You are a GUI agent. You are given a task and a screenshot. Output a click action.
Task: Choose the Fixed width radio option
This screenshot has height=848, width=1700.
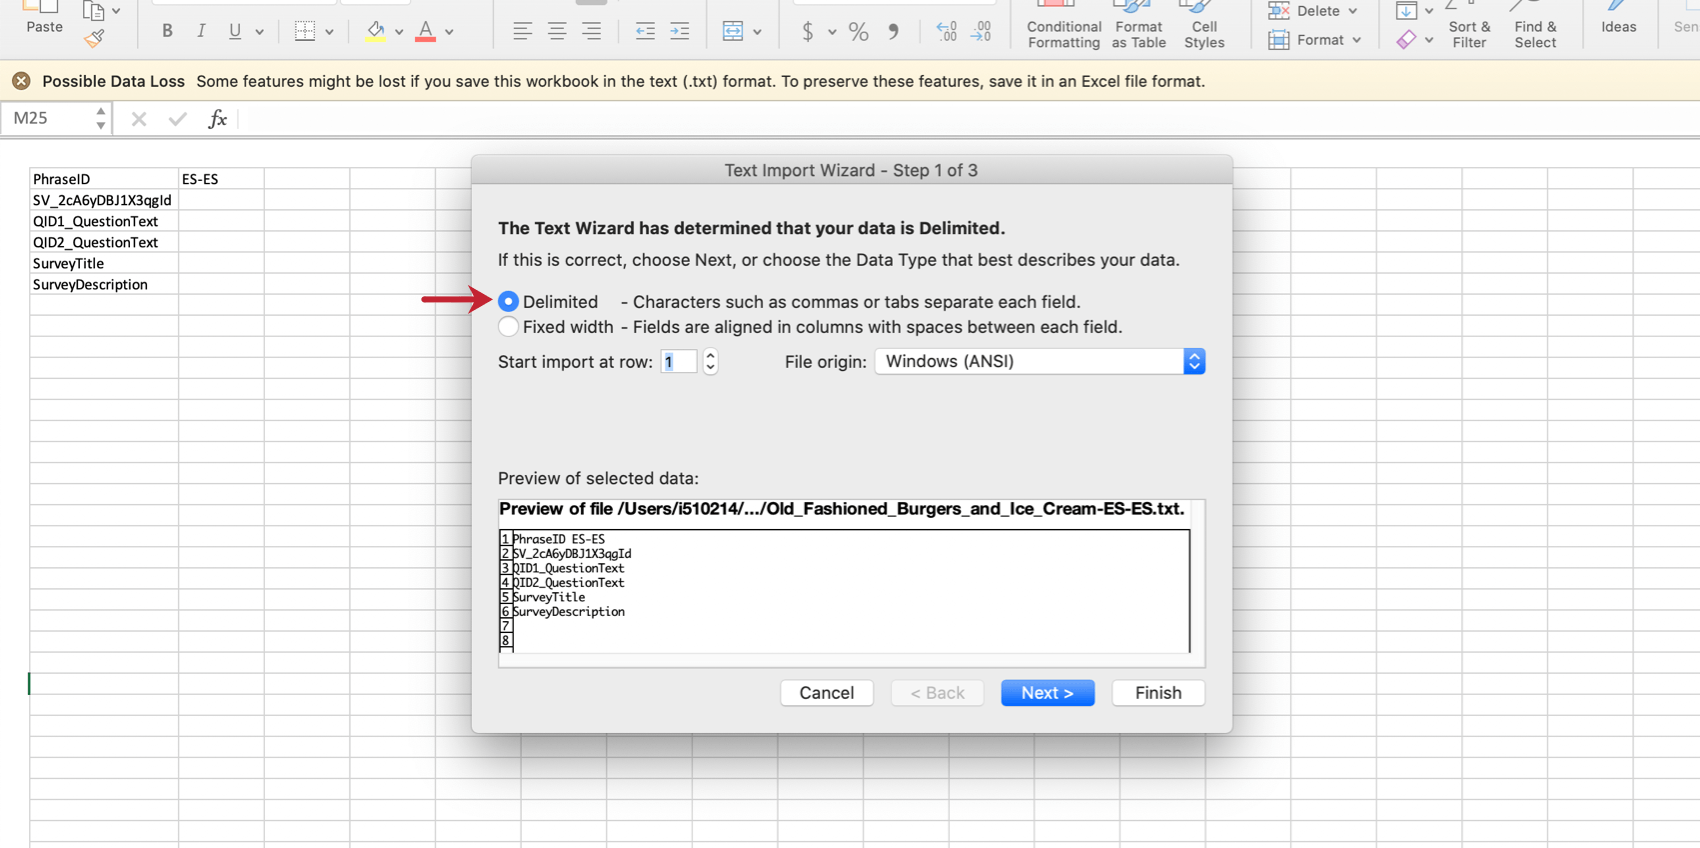click(x=508, y=327)
